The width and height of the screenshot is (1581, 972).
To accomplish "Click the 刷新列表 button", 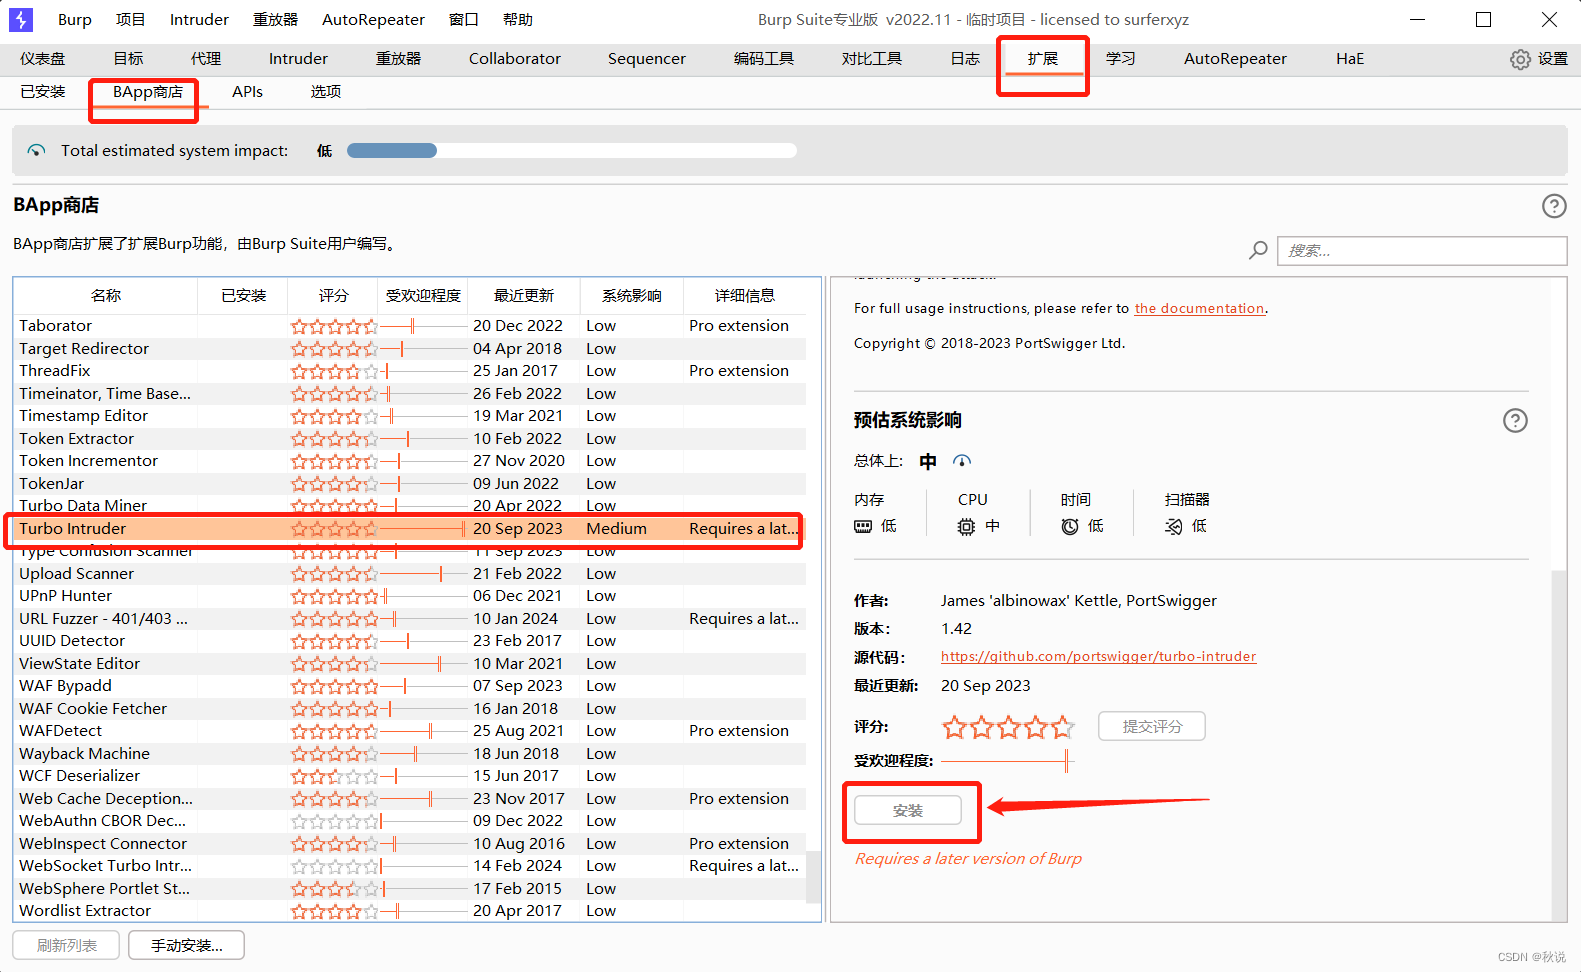I will click(66, 945).
